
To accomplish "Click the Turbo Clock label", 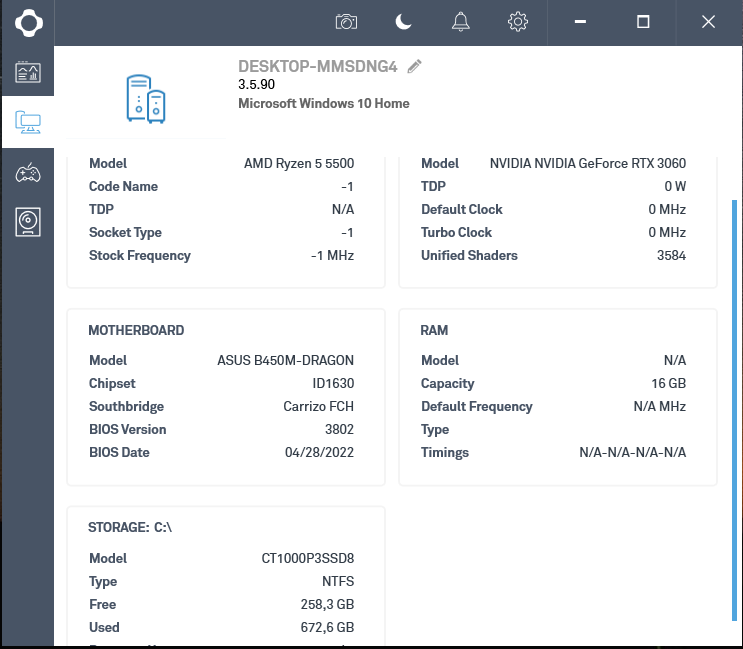I will point(456,232).
